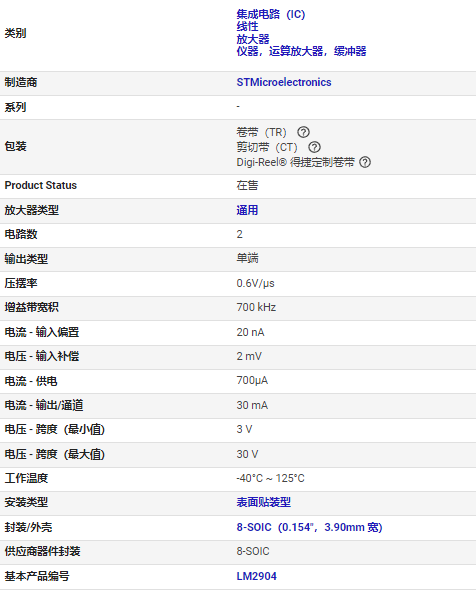
Task: Open the LM2904 base product number link
Action: click(256, 576)
